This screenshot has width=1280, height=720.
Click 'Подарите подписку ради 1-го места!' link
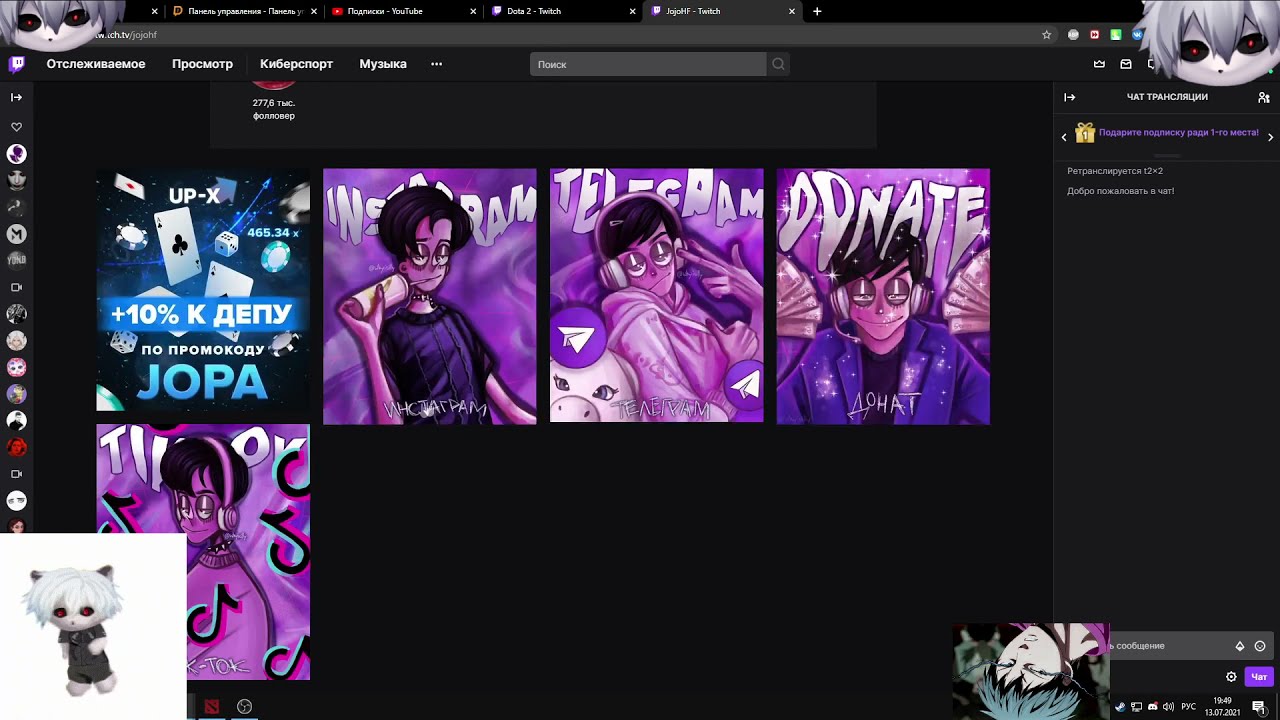click(x=1179, y=133)
